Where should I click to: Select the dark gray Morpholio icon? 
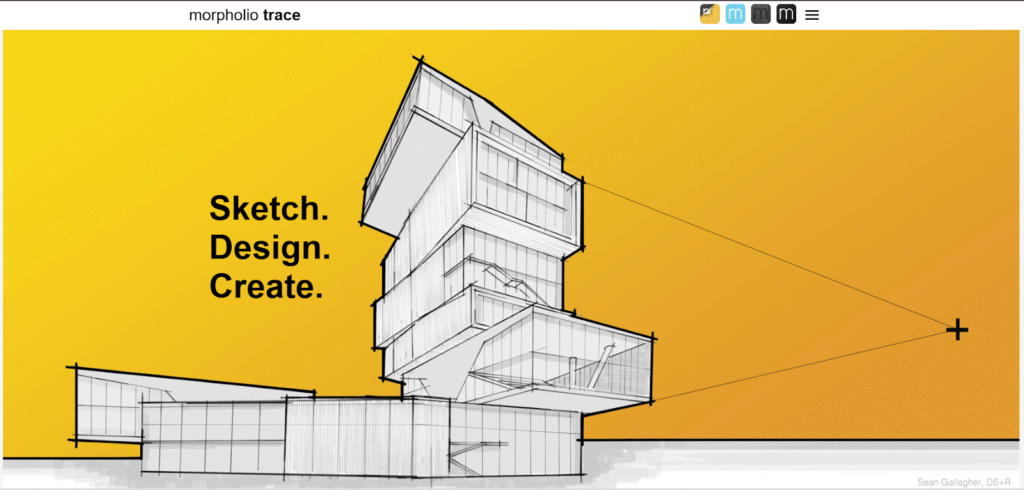pos(761,14)
